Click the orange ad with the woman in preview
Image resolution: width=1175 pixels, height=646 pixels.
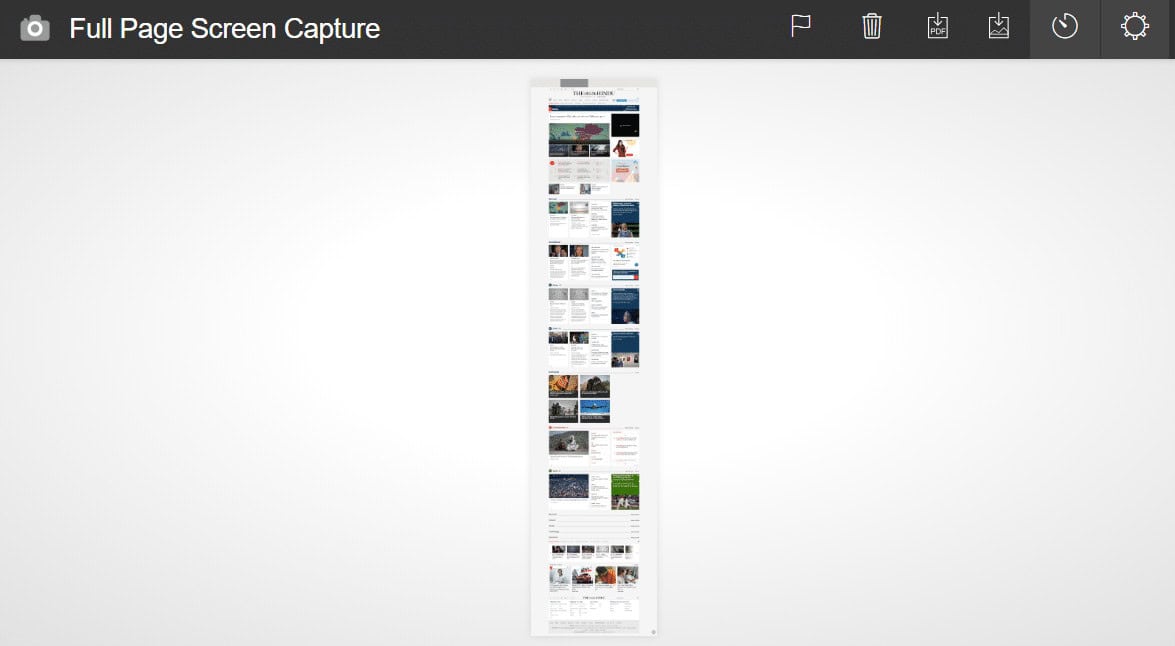tap(624, 152)
